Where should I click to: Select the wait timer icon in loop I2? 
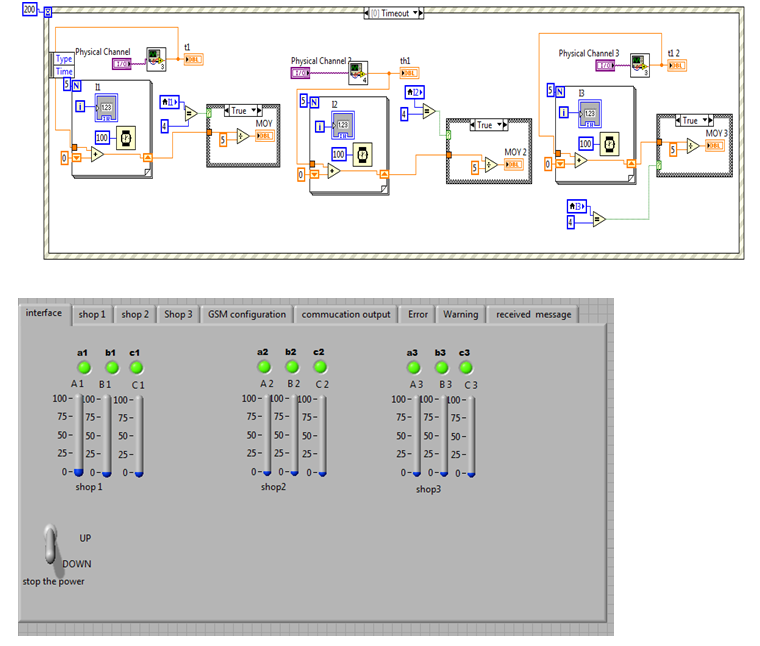click(362, 155)
